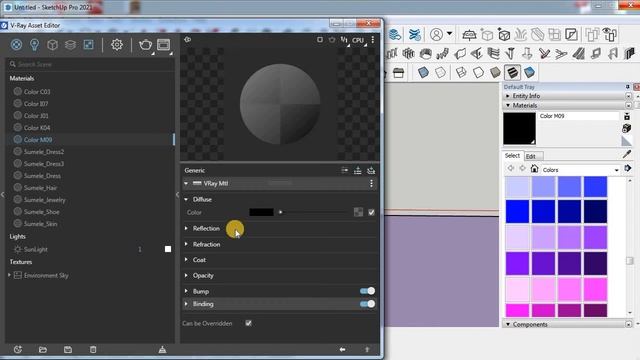Click the details arrow beside Colors dropdown
The width and height of the screenshot is (640, 360).
(x=627, y=169)
